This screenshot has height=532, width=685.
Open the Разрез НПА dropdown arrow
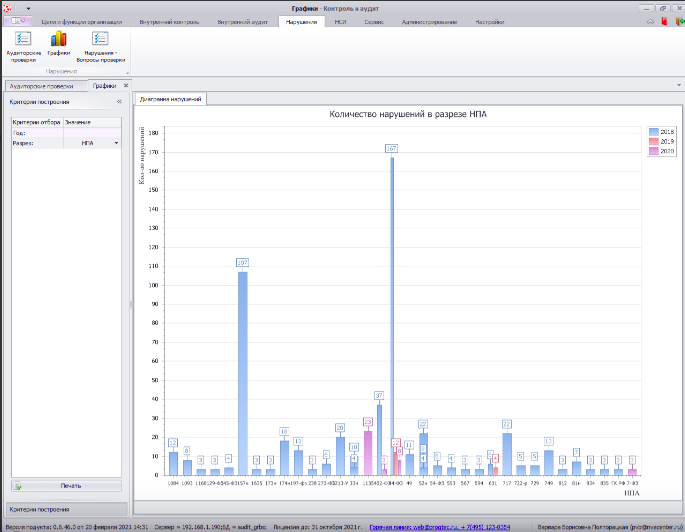pos(117,143)
